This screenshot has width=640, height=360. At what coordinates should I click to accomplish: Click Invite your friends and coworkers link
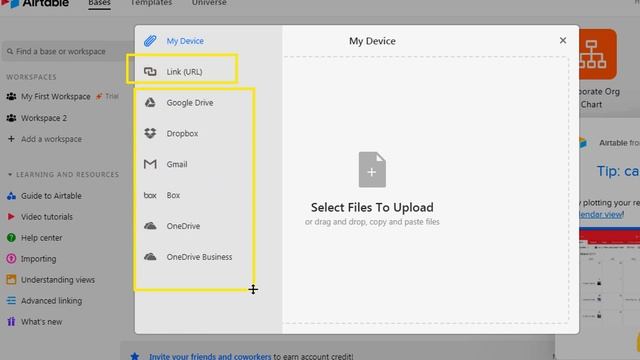point(210,356)
